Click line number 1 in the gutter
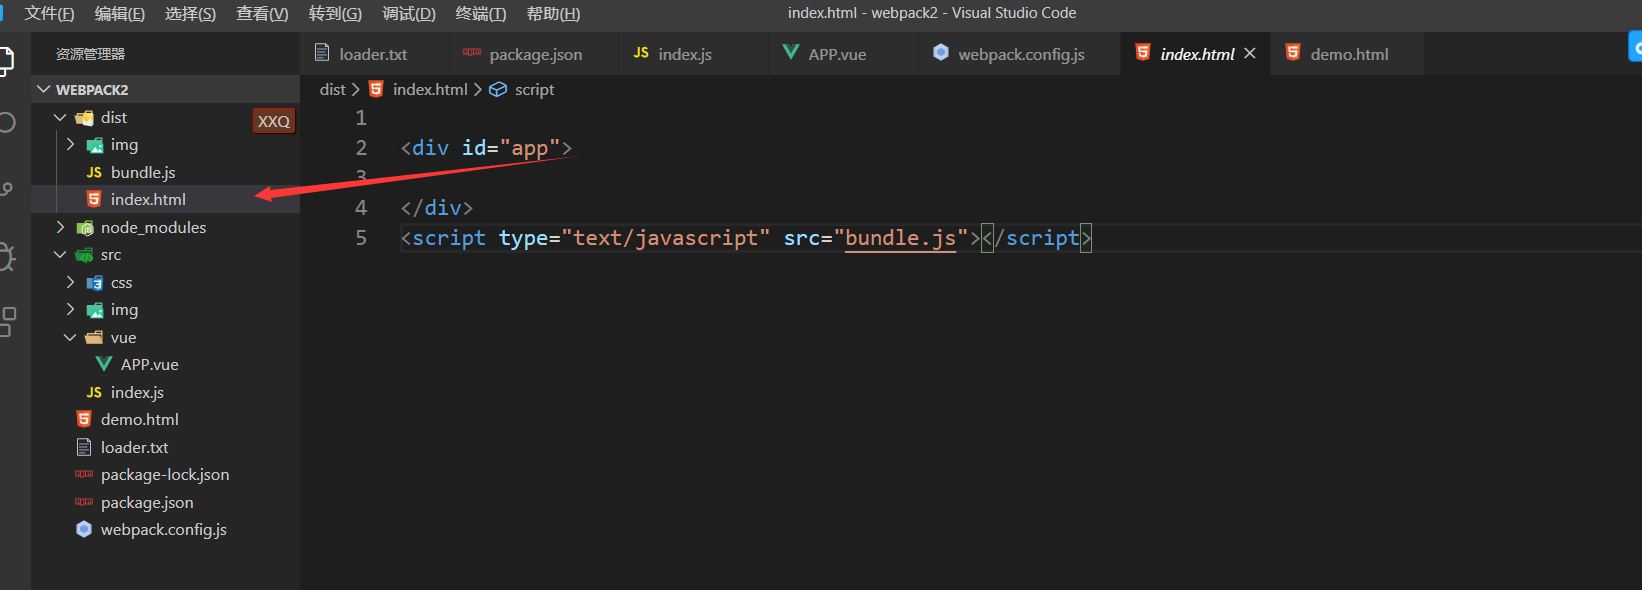The image size is (1642, 590). tap(361, 118)
